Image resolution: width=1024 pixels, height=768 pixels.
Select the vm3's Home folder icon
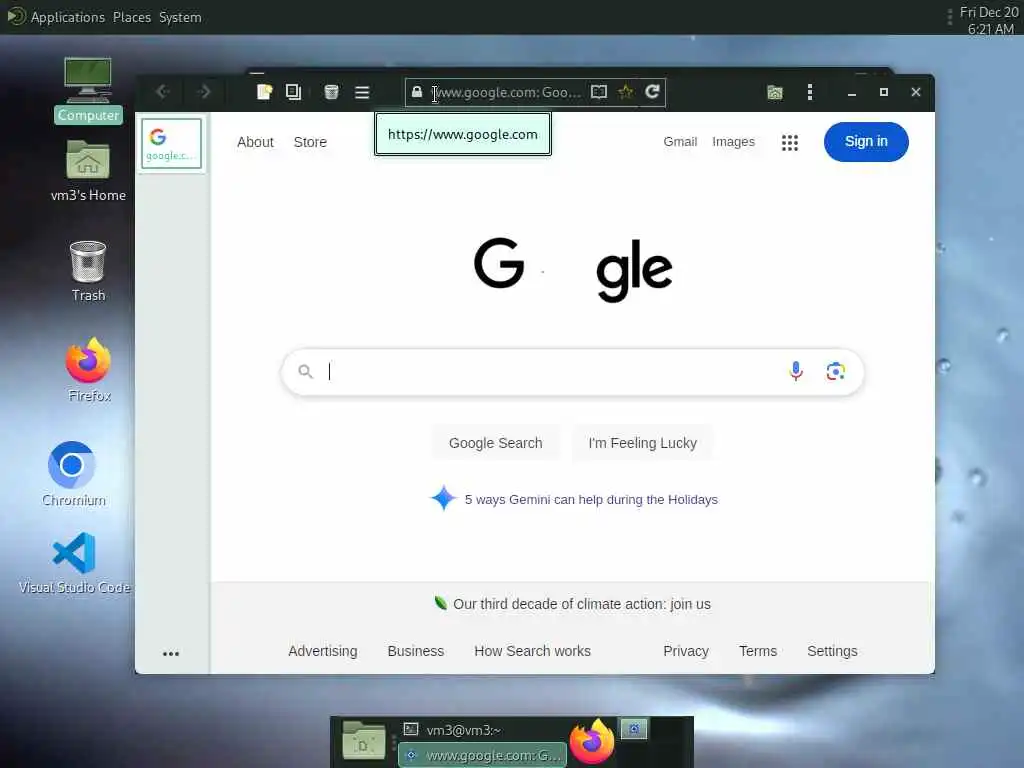coord(88,171)
